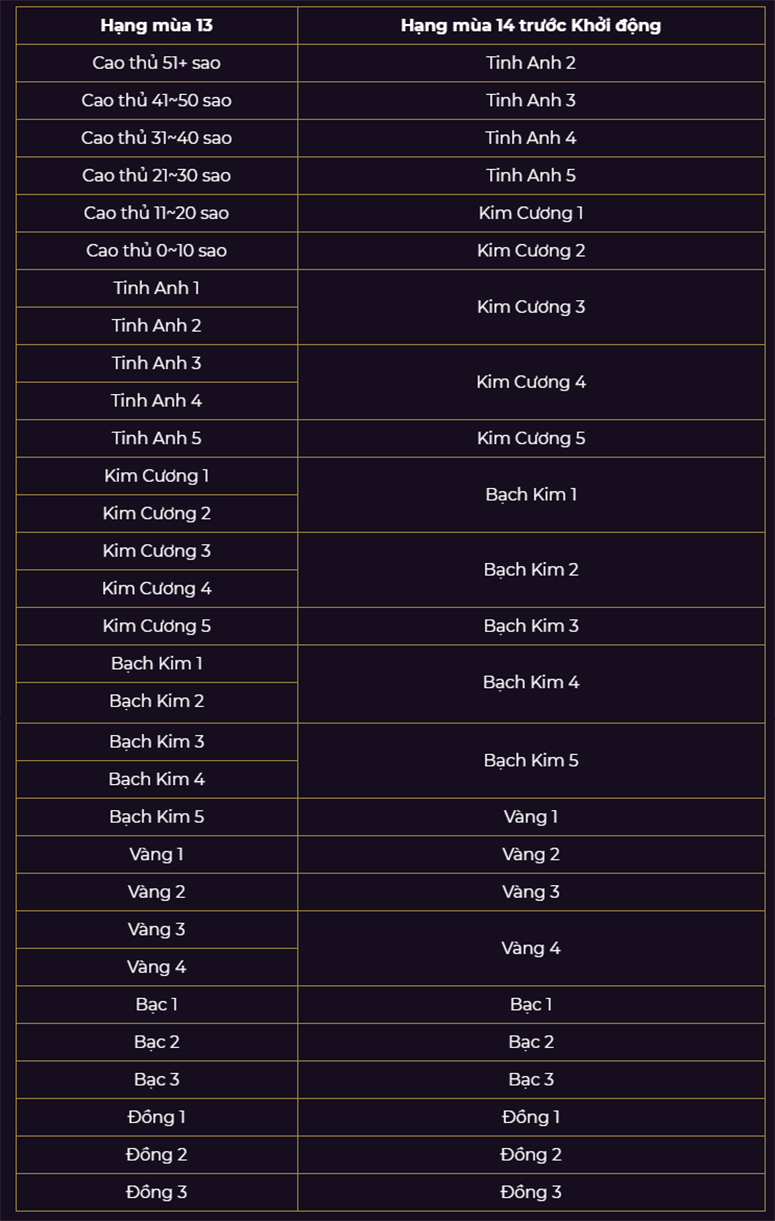Click 'Tinh Anh 2' in the right column
The image size is (775, 1221).
pos(531,63)
